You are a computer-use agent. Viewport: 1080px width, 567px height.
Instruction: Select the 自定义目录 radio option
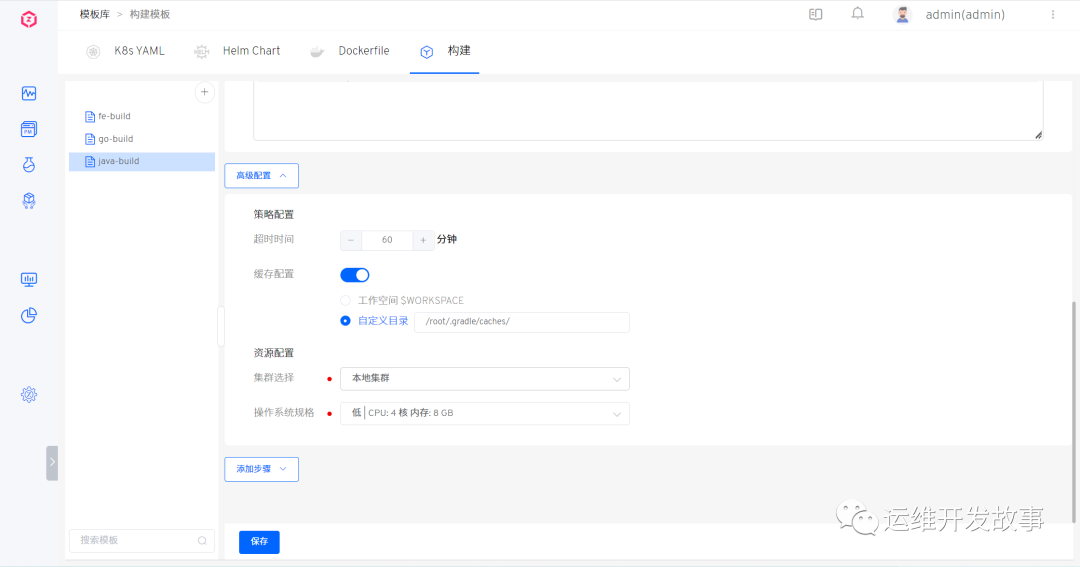point(346,321)
